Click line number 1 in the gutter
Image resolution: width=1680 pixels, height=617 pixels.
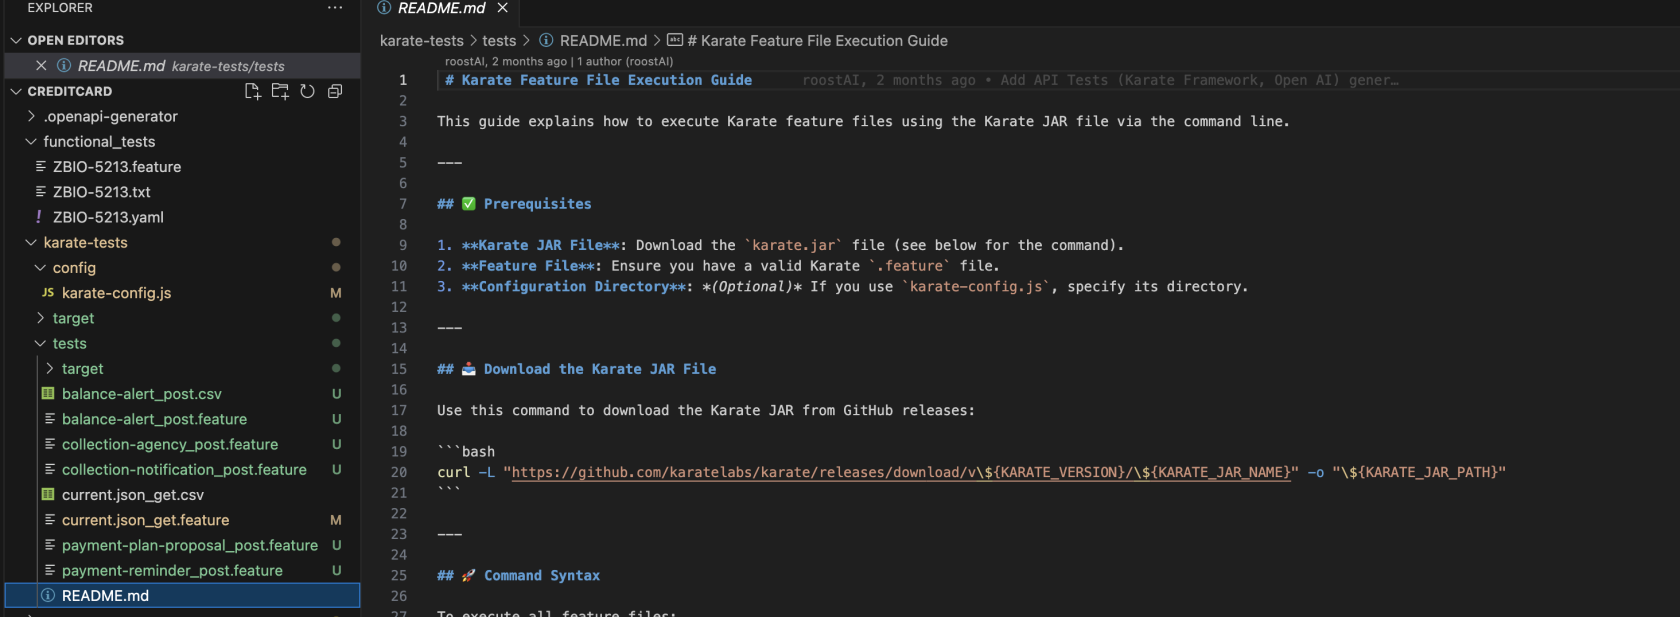(403, 80)
